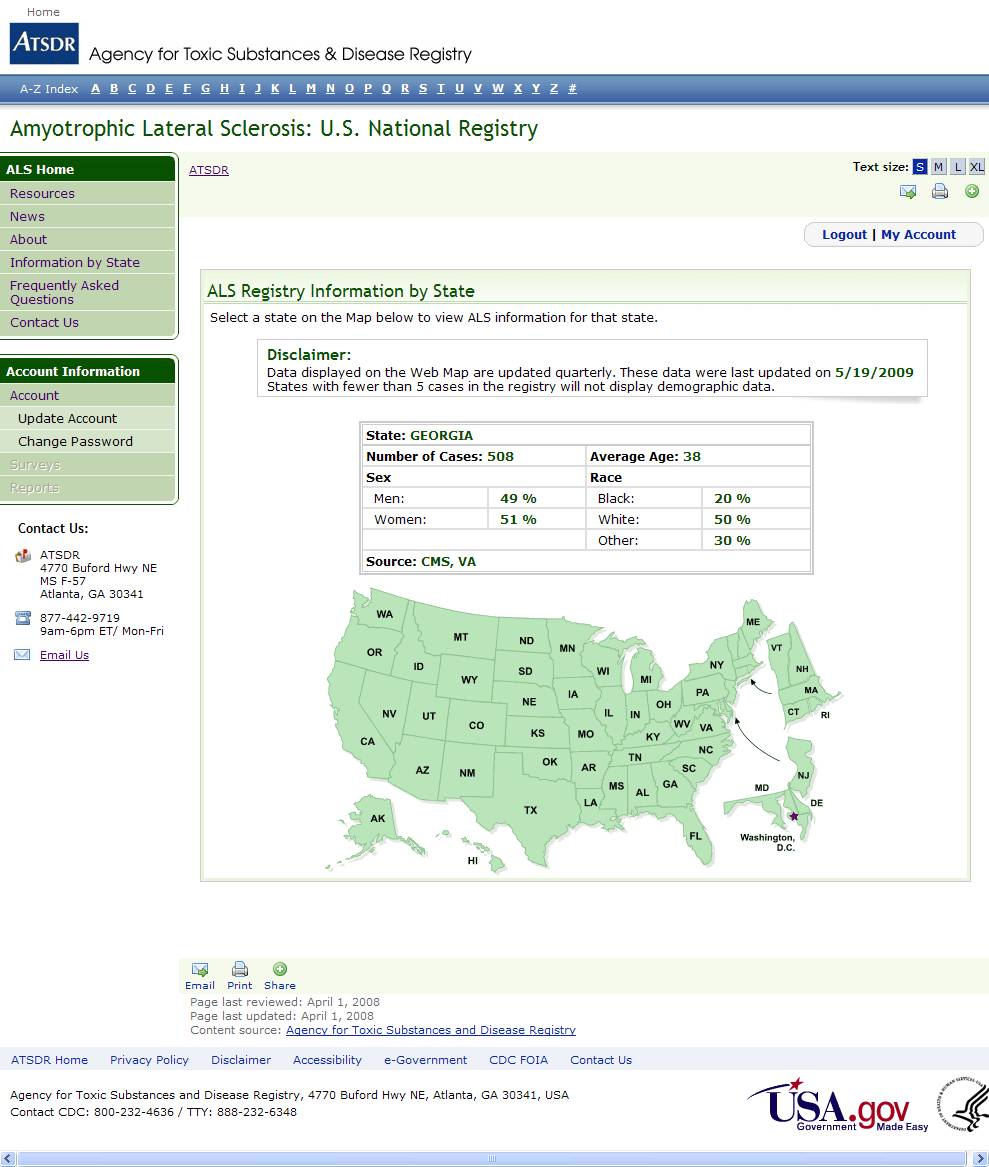Open content source Agency for Toxic Substances link
Viewport: 989px width, 1167px height.
click(431, 1030)
